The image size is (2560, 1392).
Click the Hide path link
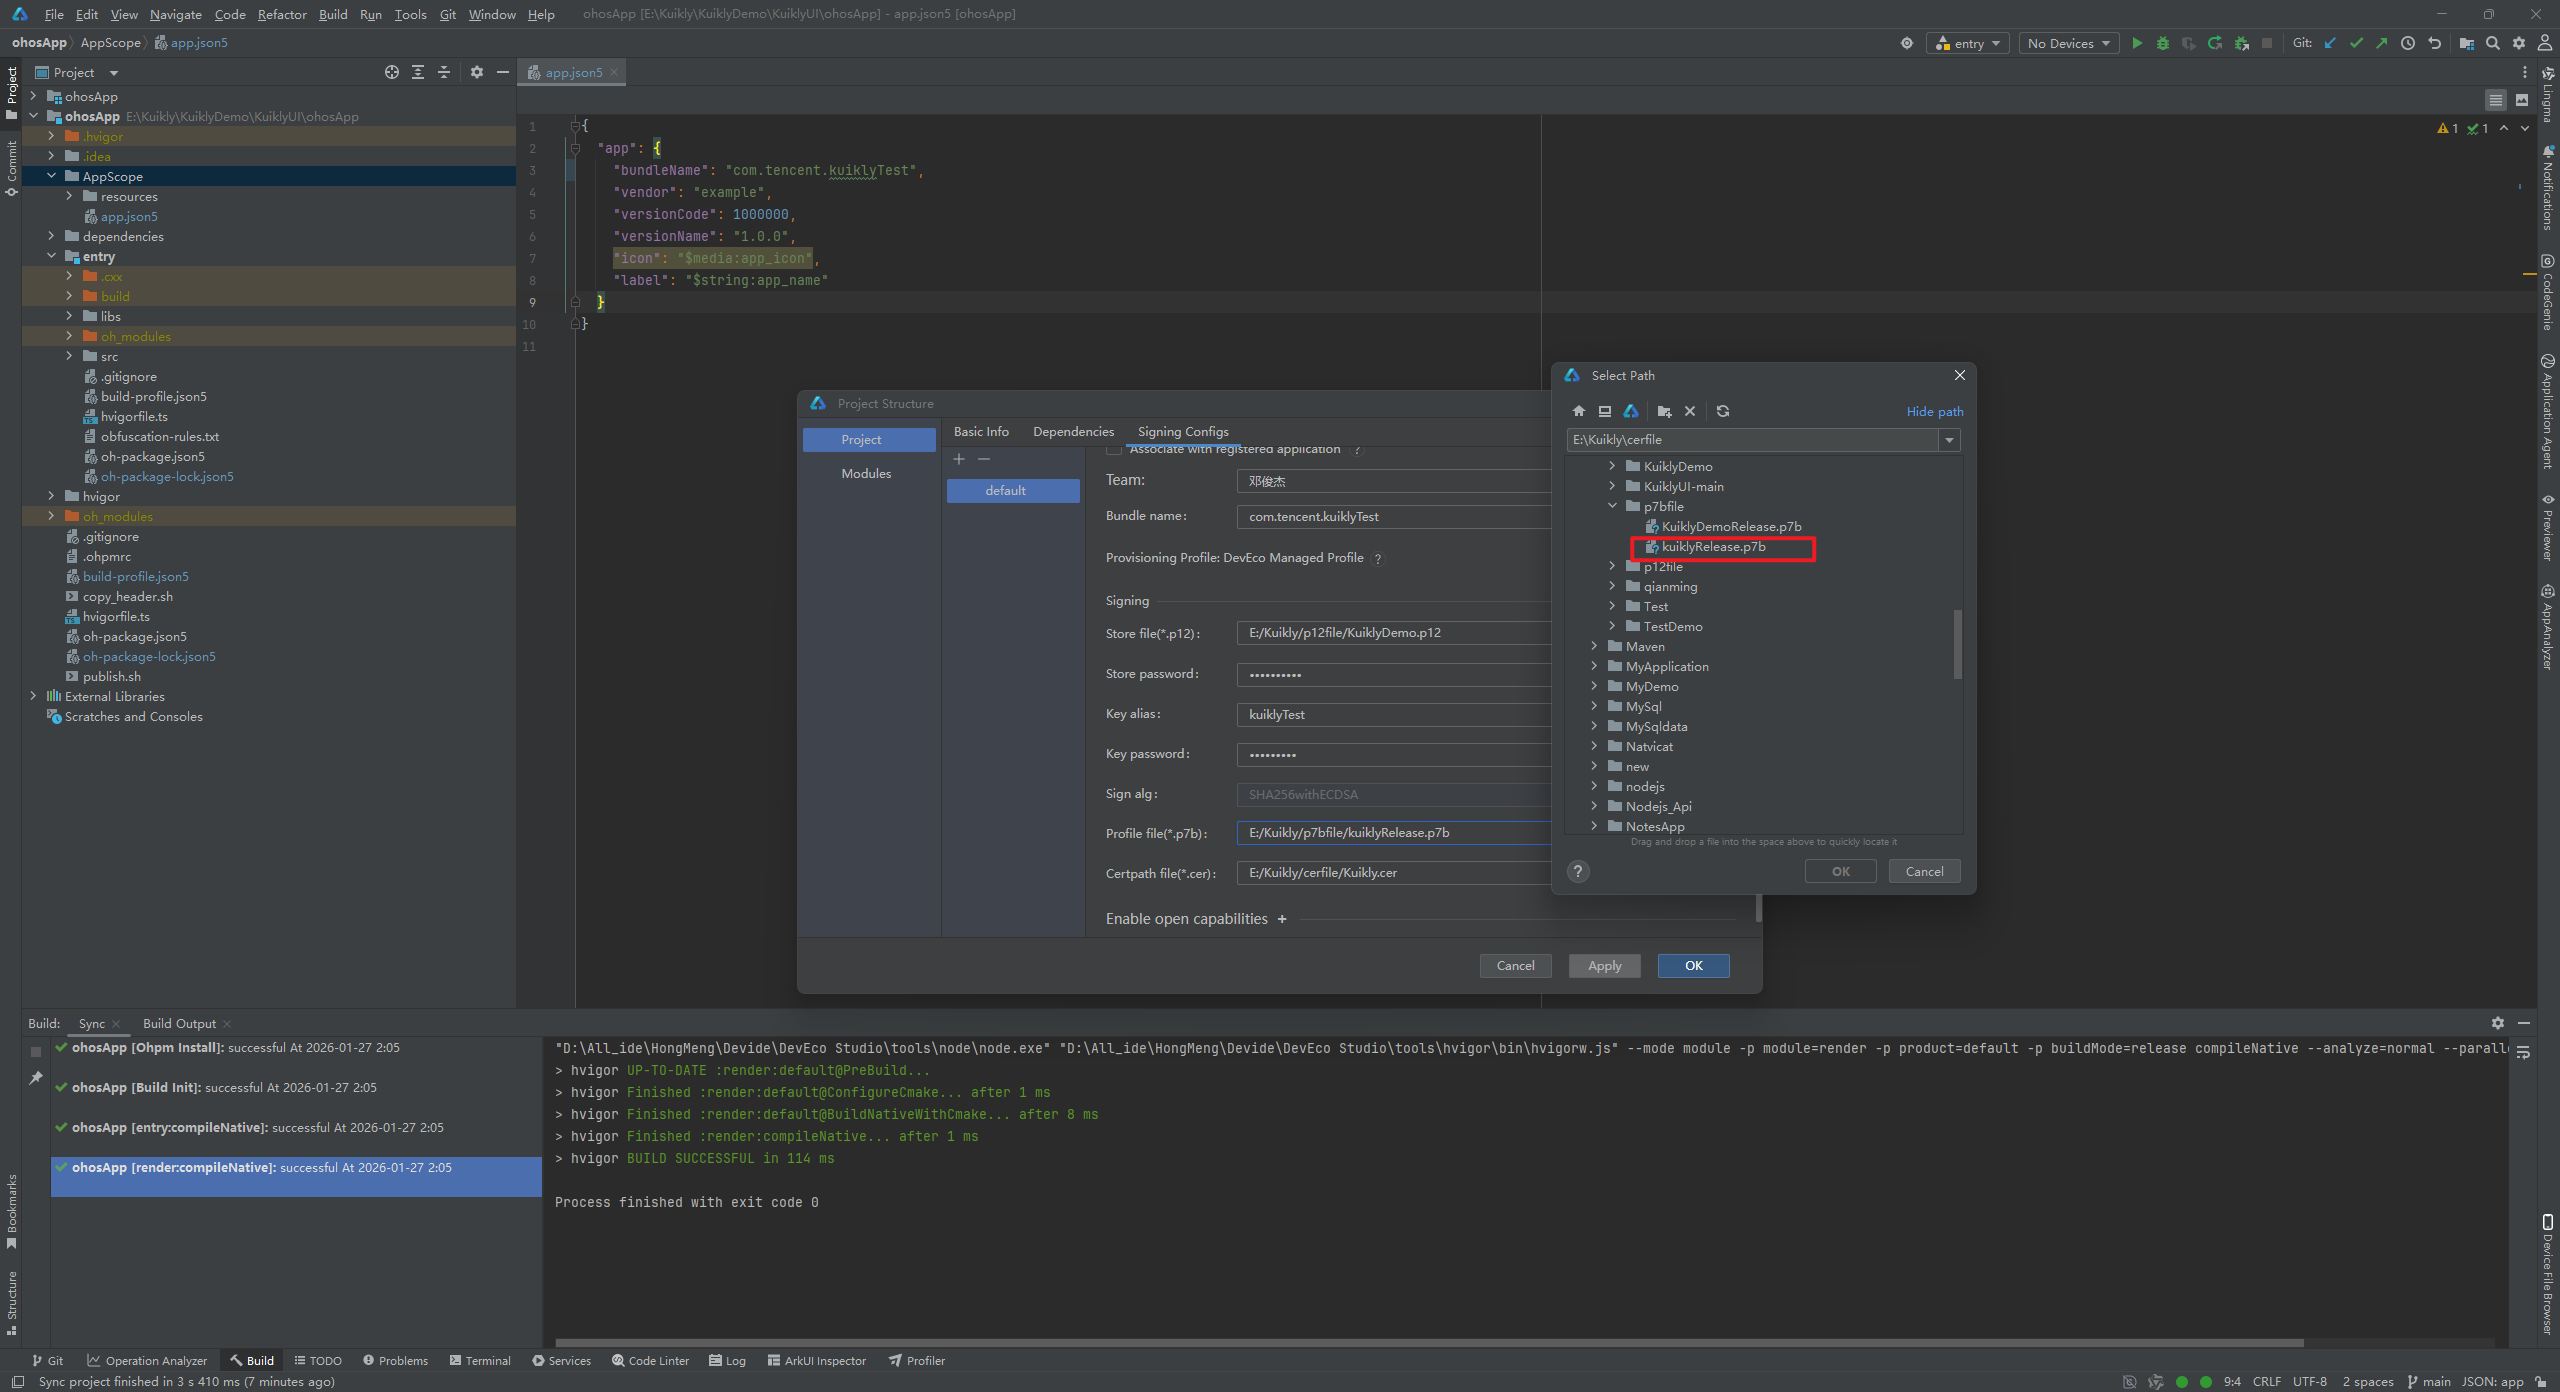point(1934,411)
